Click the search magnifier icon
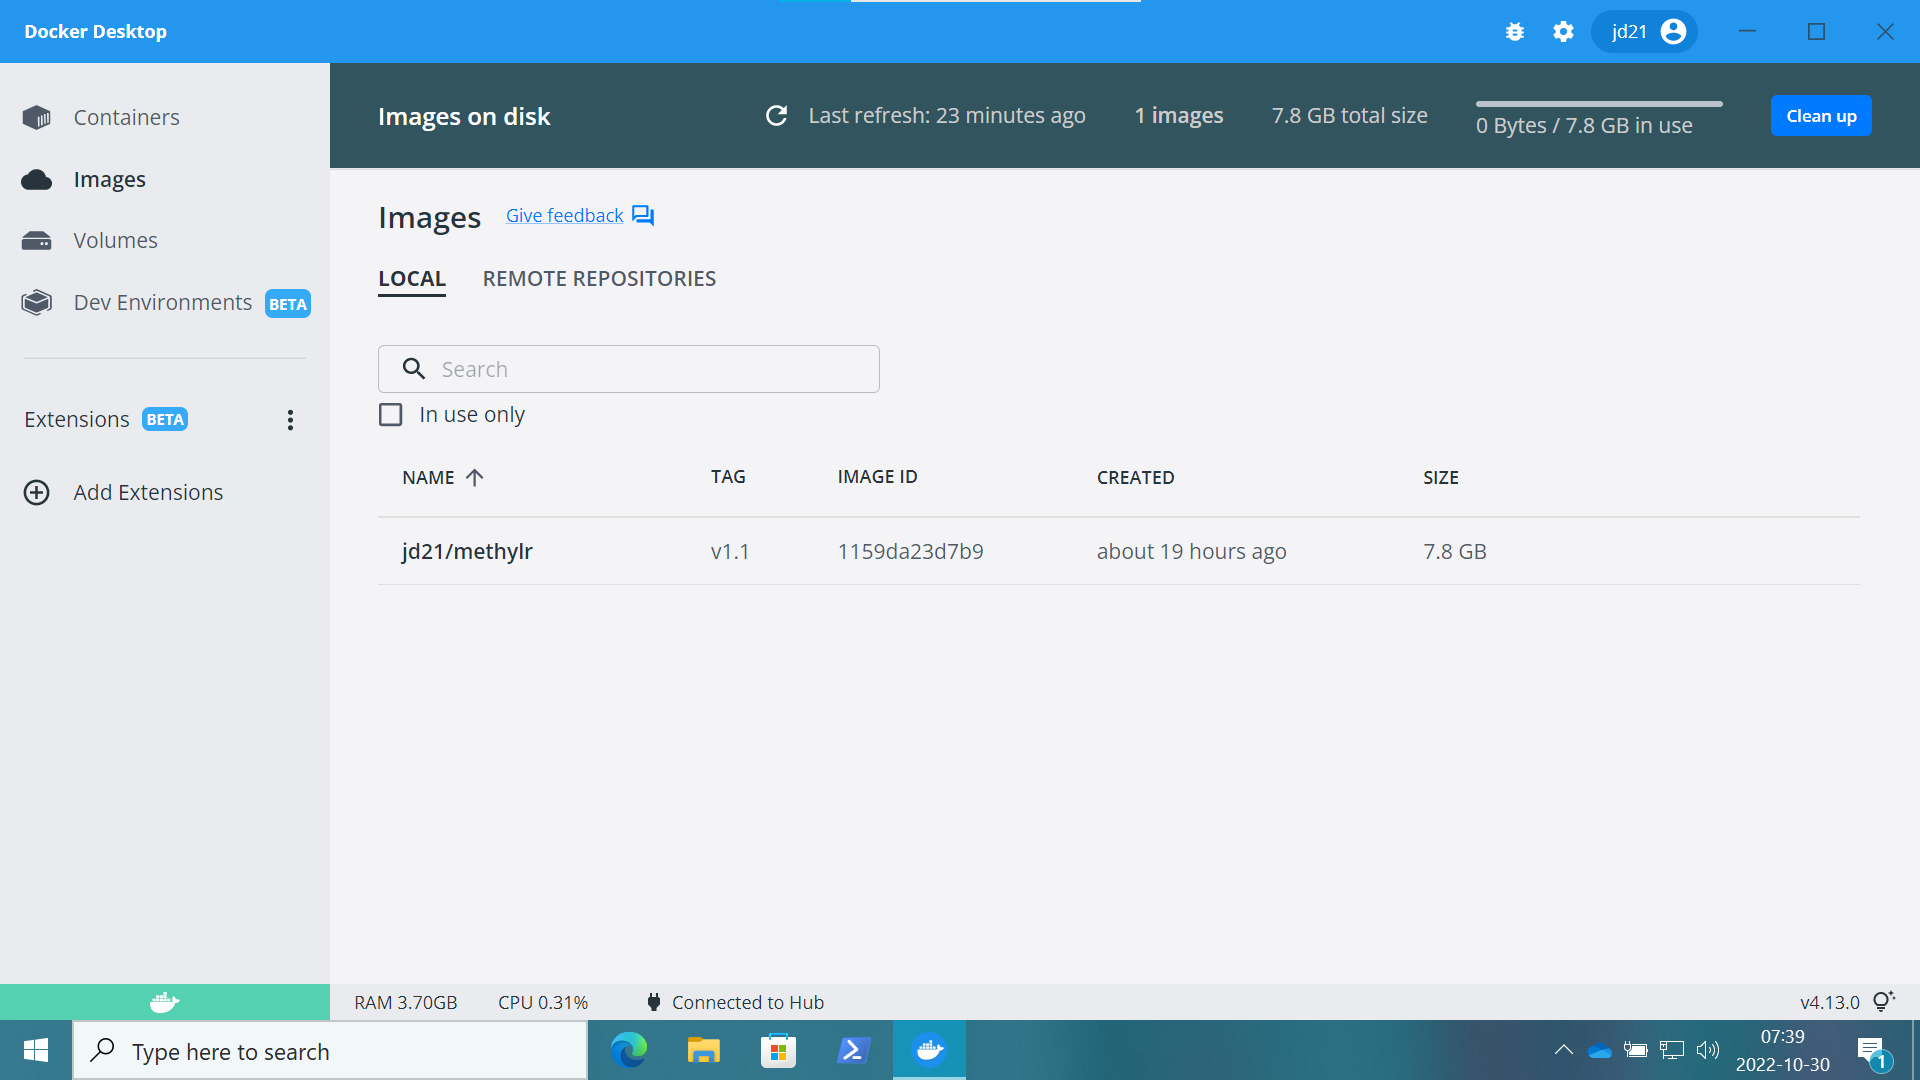Image resolution: width=1920 pixels, height=1080 pixels. [414, 369]
